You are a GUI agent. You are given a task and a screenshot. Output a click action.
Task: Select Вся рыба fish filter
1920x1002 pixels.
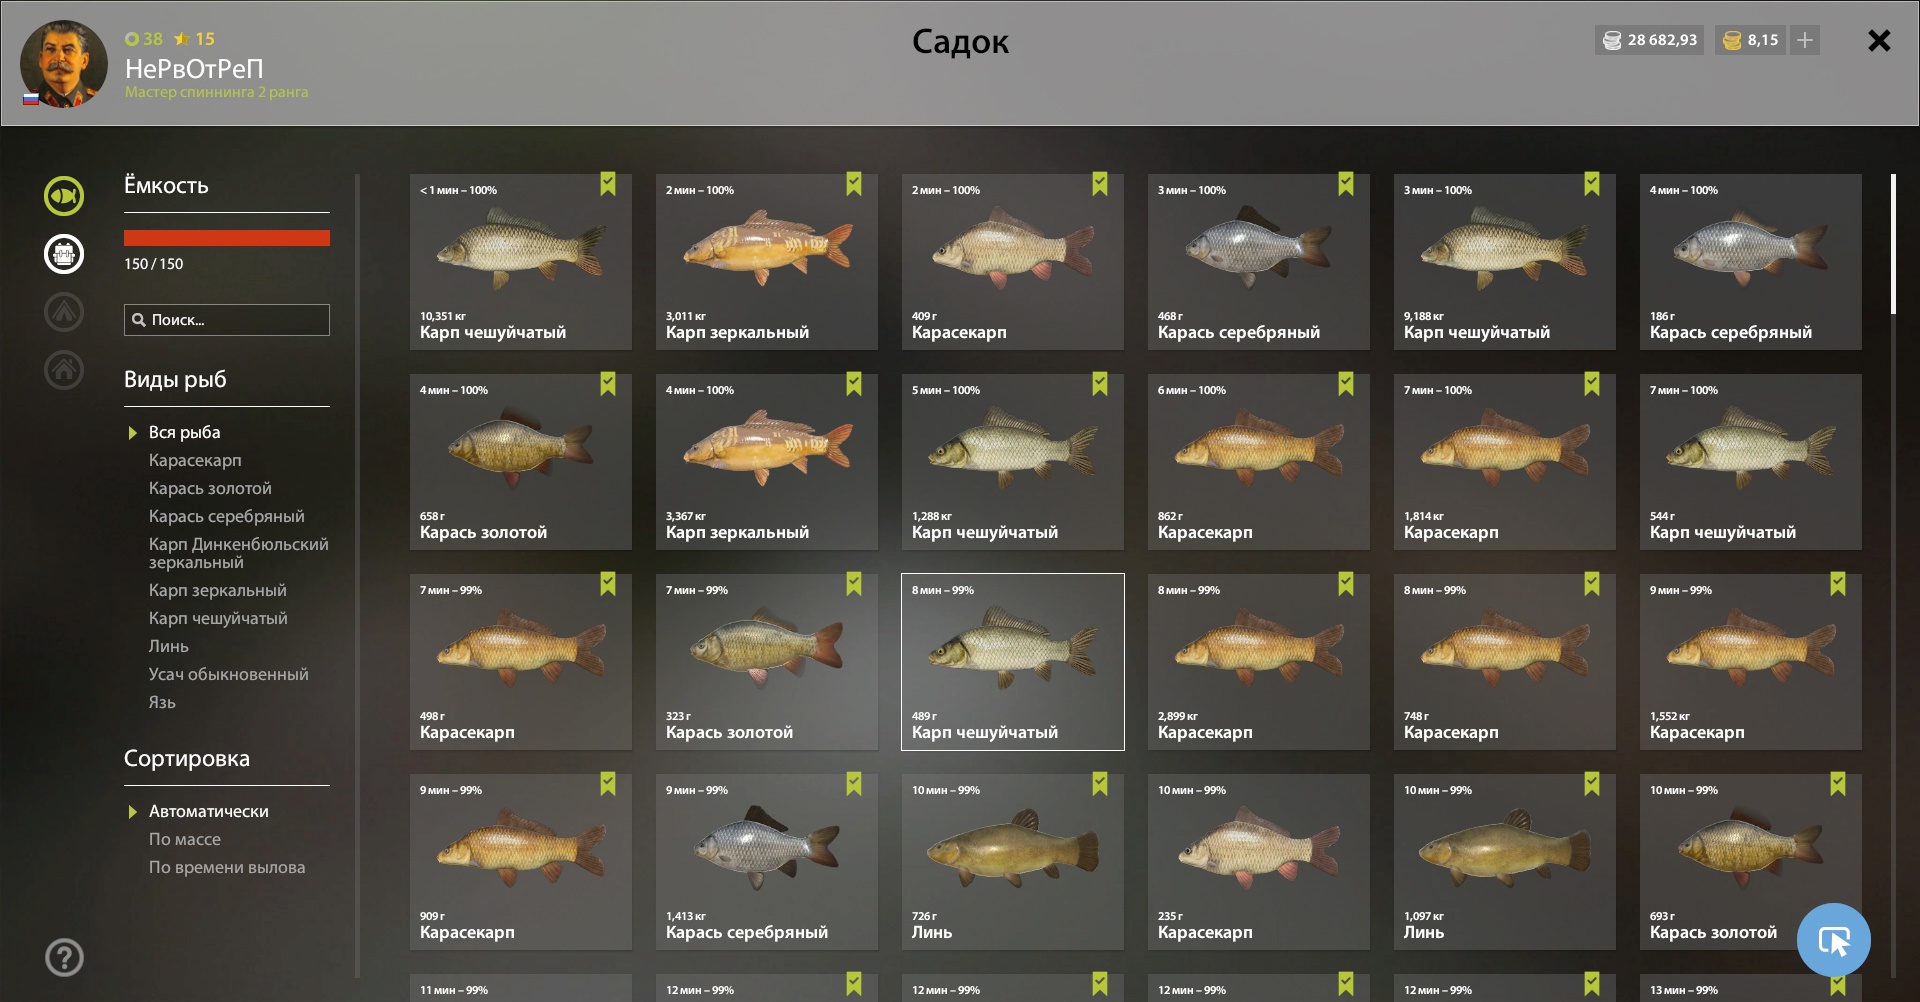pos(184,432)
